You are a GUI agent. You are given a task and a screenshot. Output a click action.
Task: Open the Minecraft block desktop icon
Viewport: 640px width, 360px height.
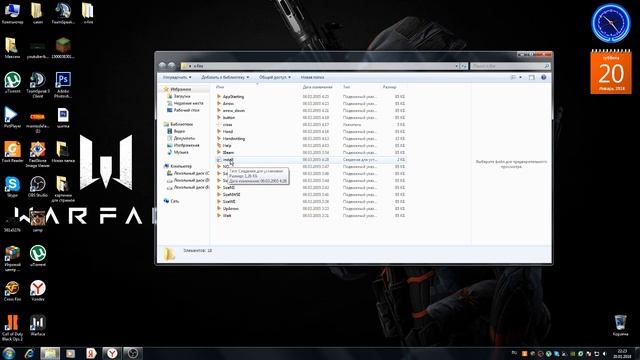coord(63,48)
